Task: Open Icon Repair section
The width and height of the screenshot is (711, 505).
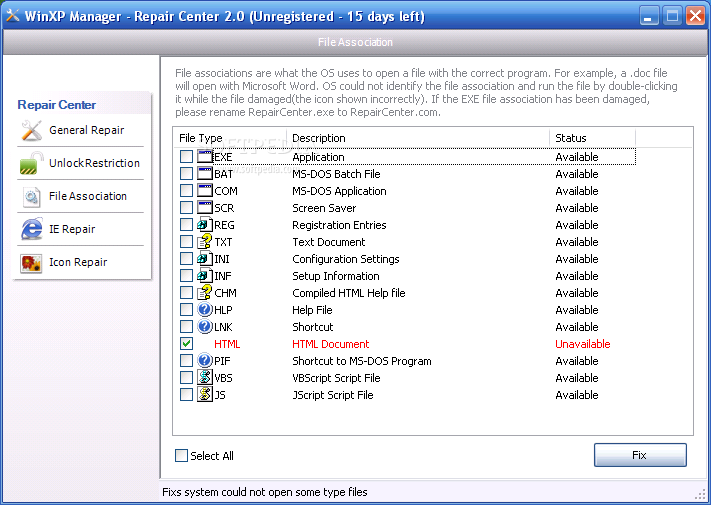Action: [80, 262]
